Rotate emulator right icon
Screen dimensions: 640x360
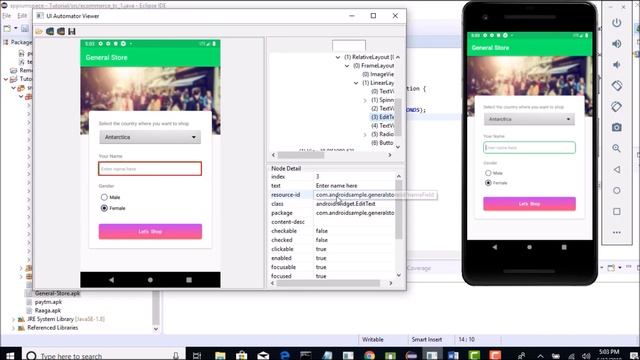click(616, 107)
